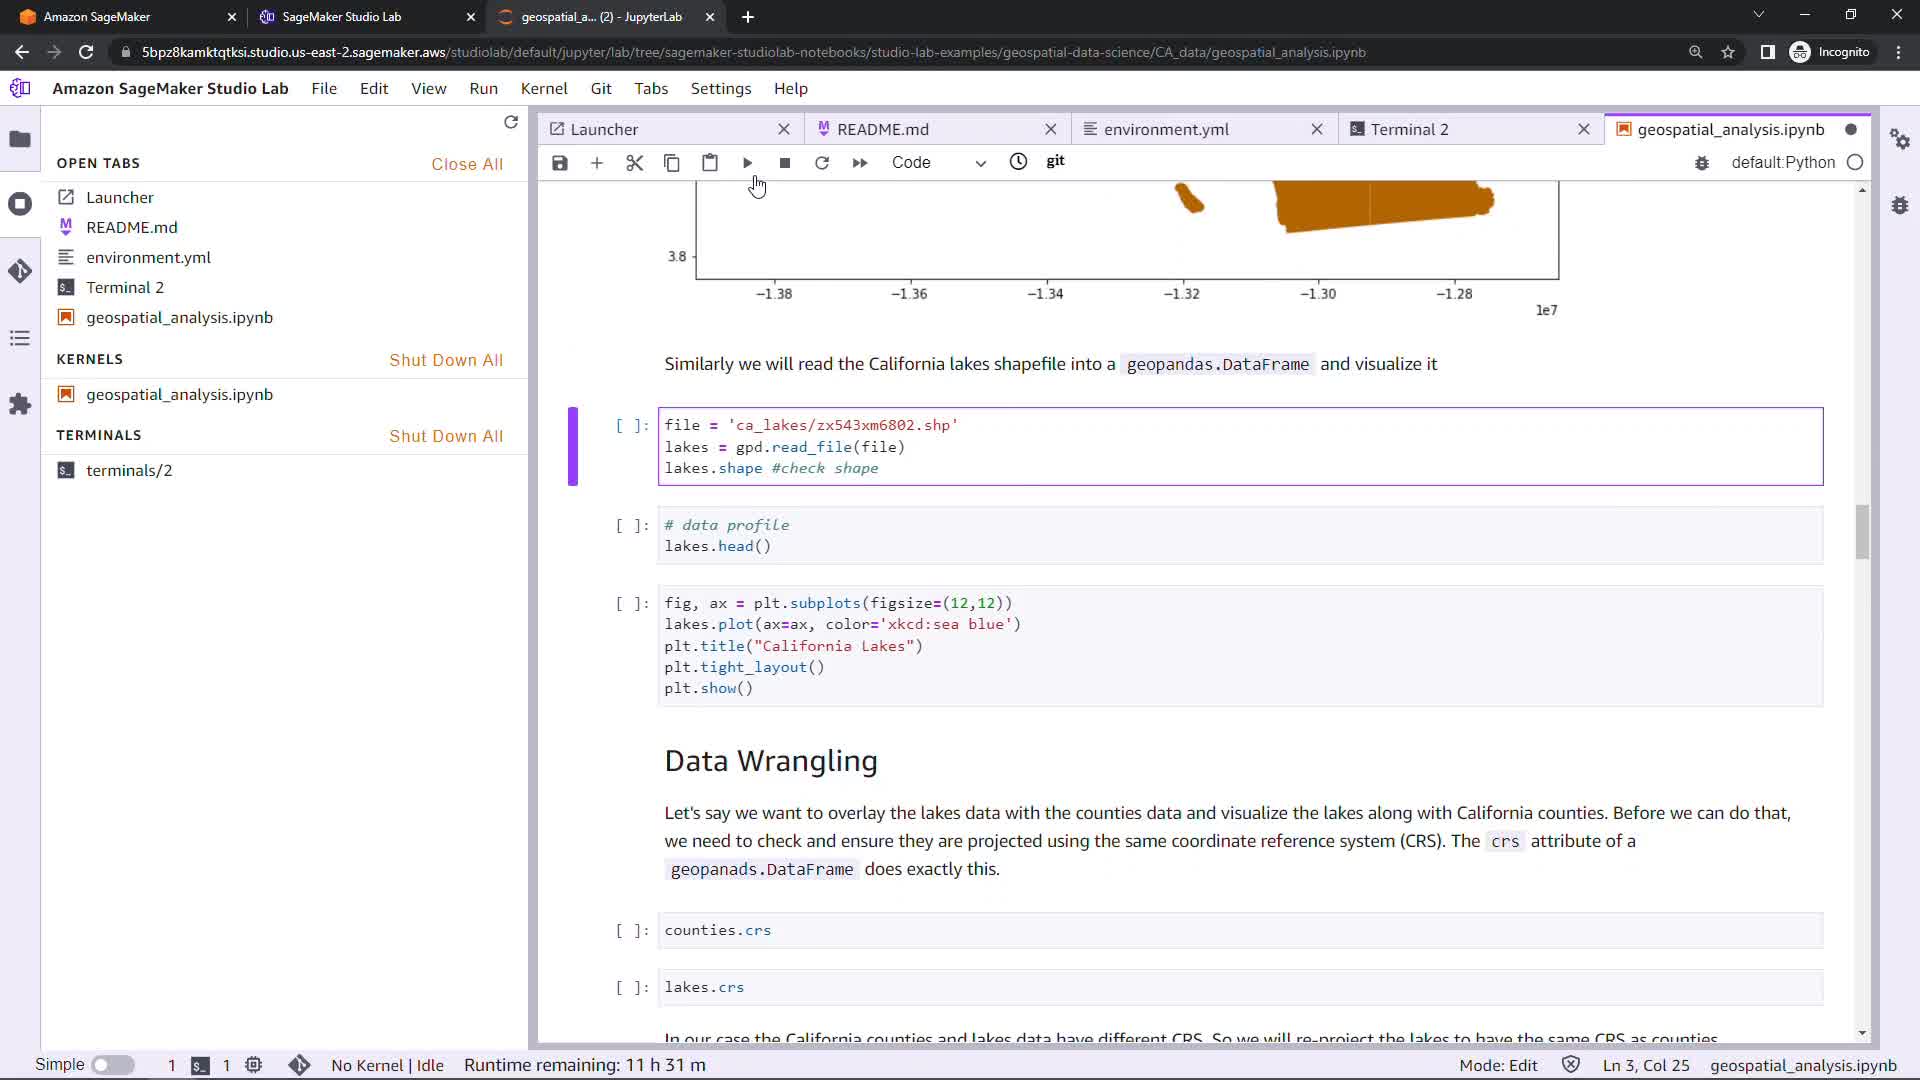Cut the selected cell with scissors icon
The width and height of the screenshot is (1920, 1080).
(634, 163)
